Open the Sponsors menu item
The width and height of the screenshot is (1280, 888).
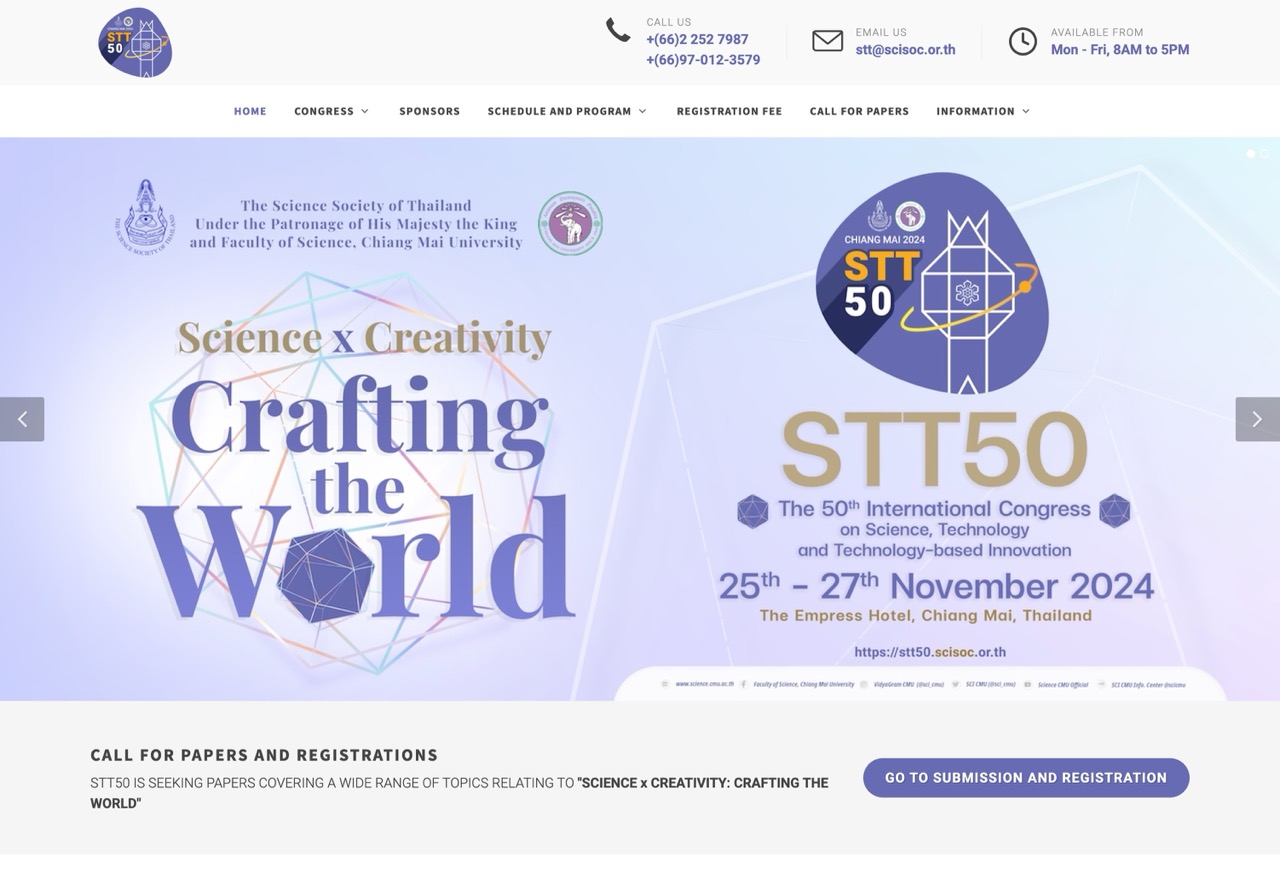[430, 111]
